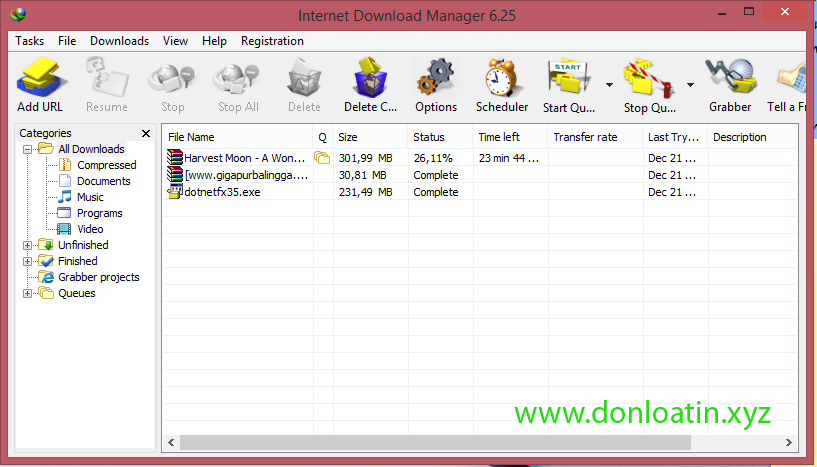817x467 pixels.
Task: Select the All Downloads category
Action: [91, 149]
